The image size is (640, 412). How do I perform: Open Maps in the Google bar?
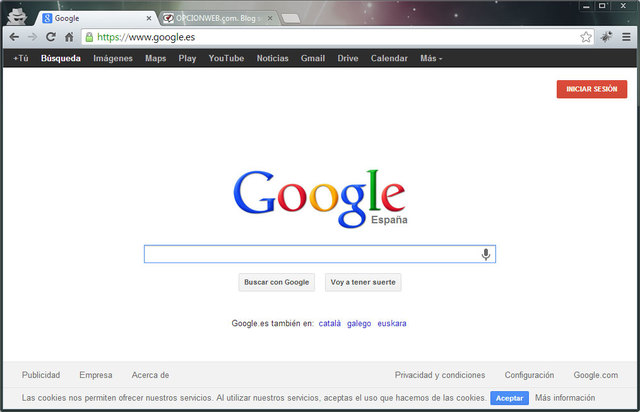[x=156, y=58]
